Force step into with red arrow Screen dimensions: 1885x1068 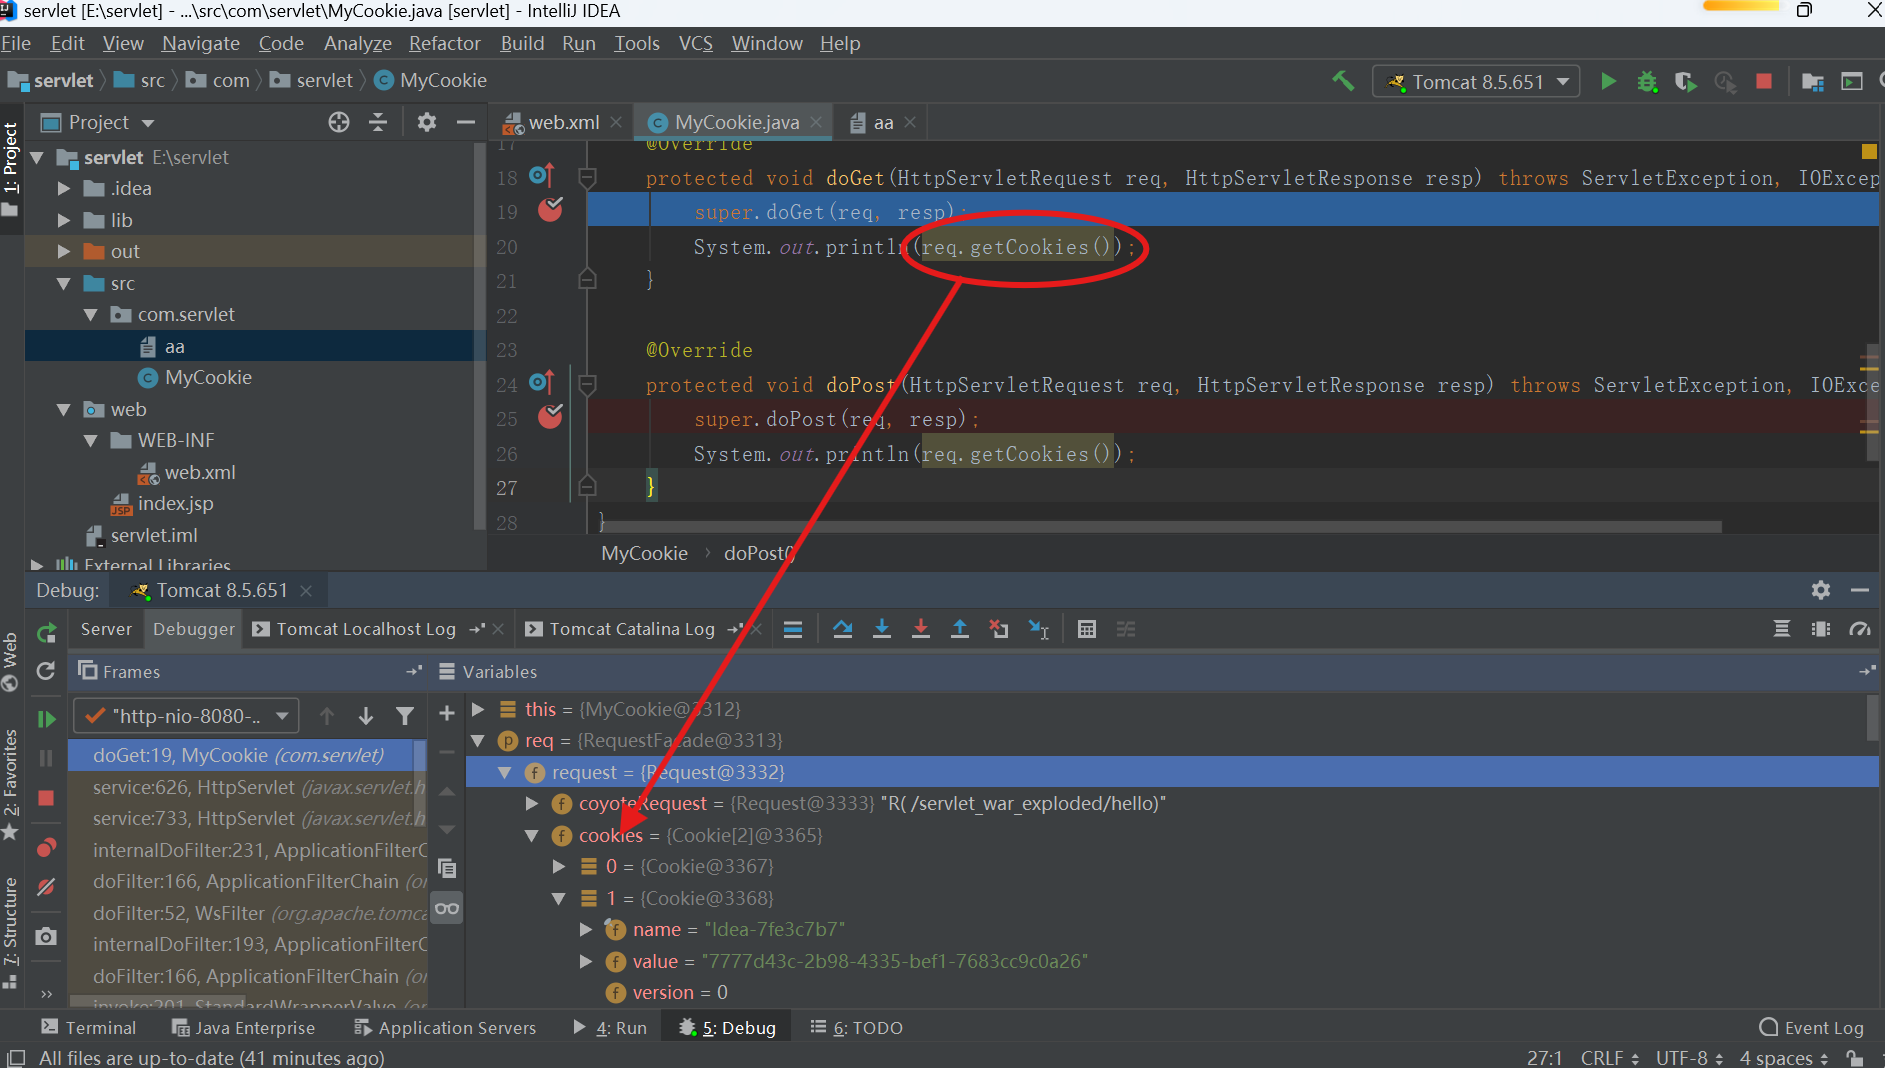pos(921,629)
